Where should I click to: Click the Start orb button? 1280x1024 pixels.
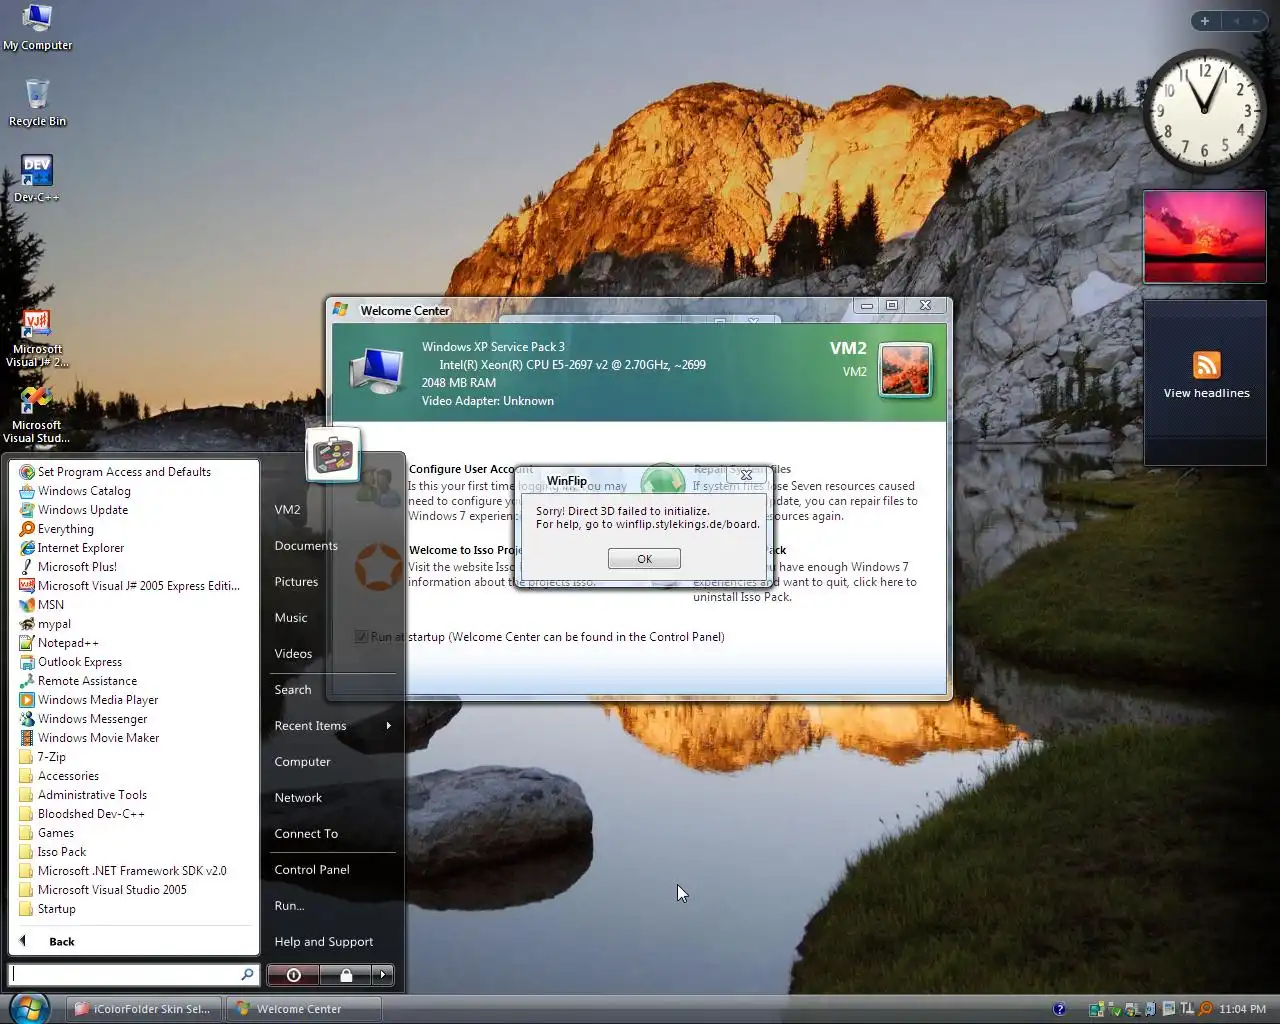pyautogui.click(x=29, y=1007)
